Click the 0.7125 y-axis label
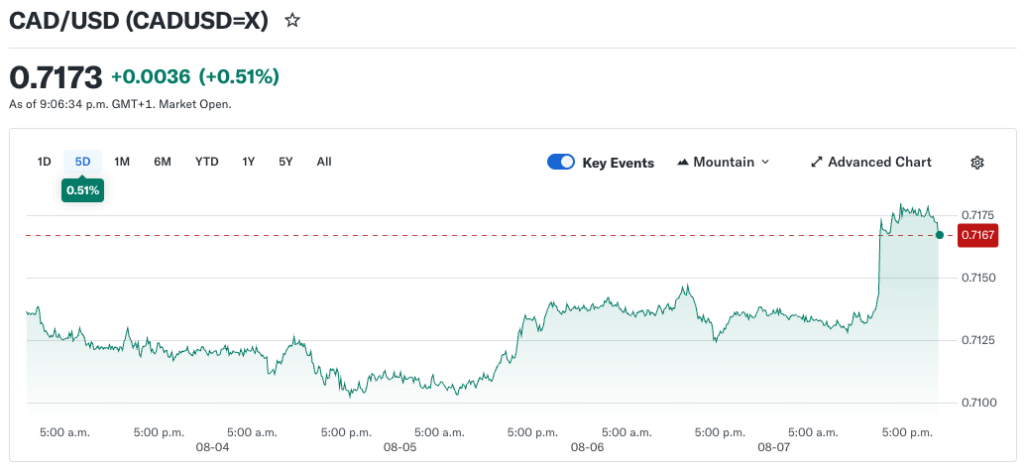Screen dimensions: 1024x470 point(977,340)
